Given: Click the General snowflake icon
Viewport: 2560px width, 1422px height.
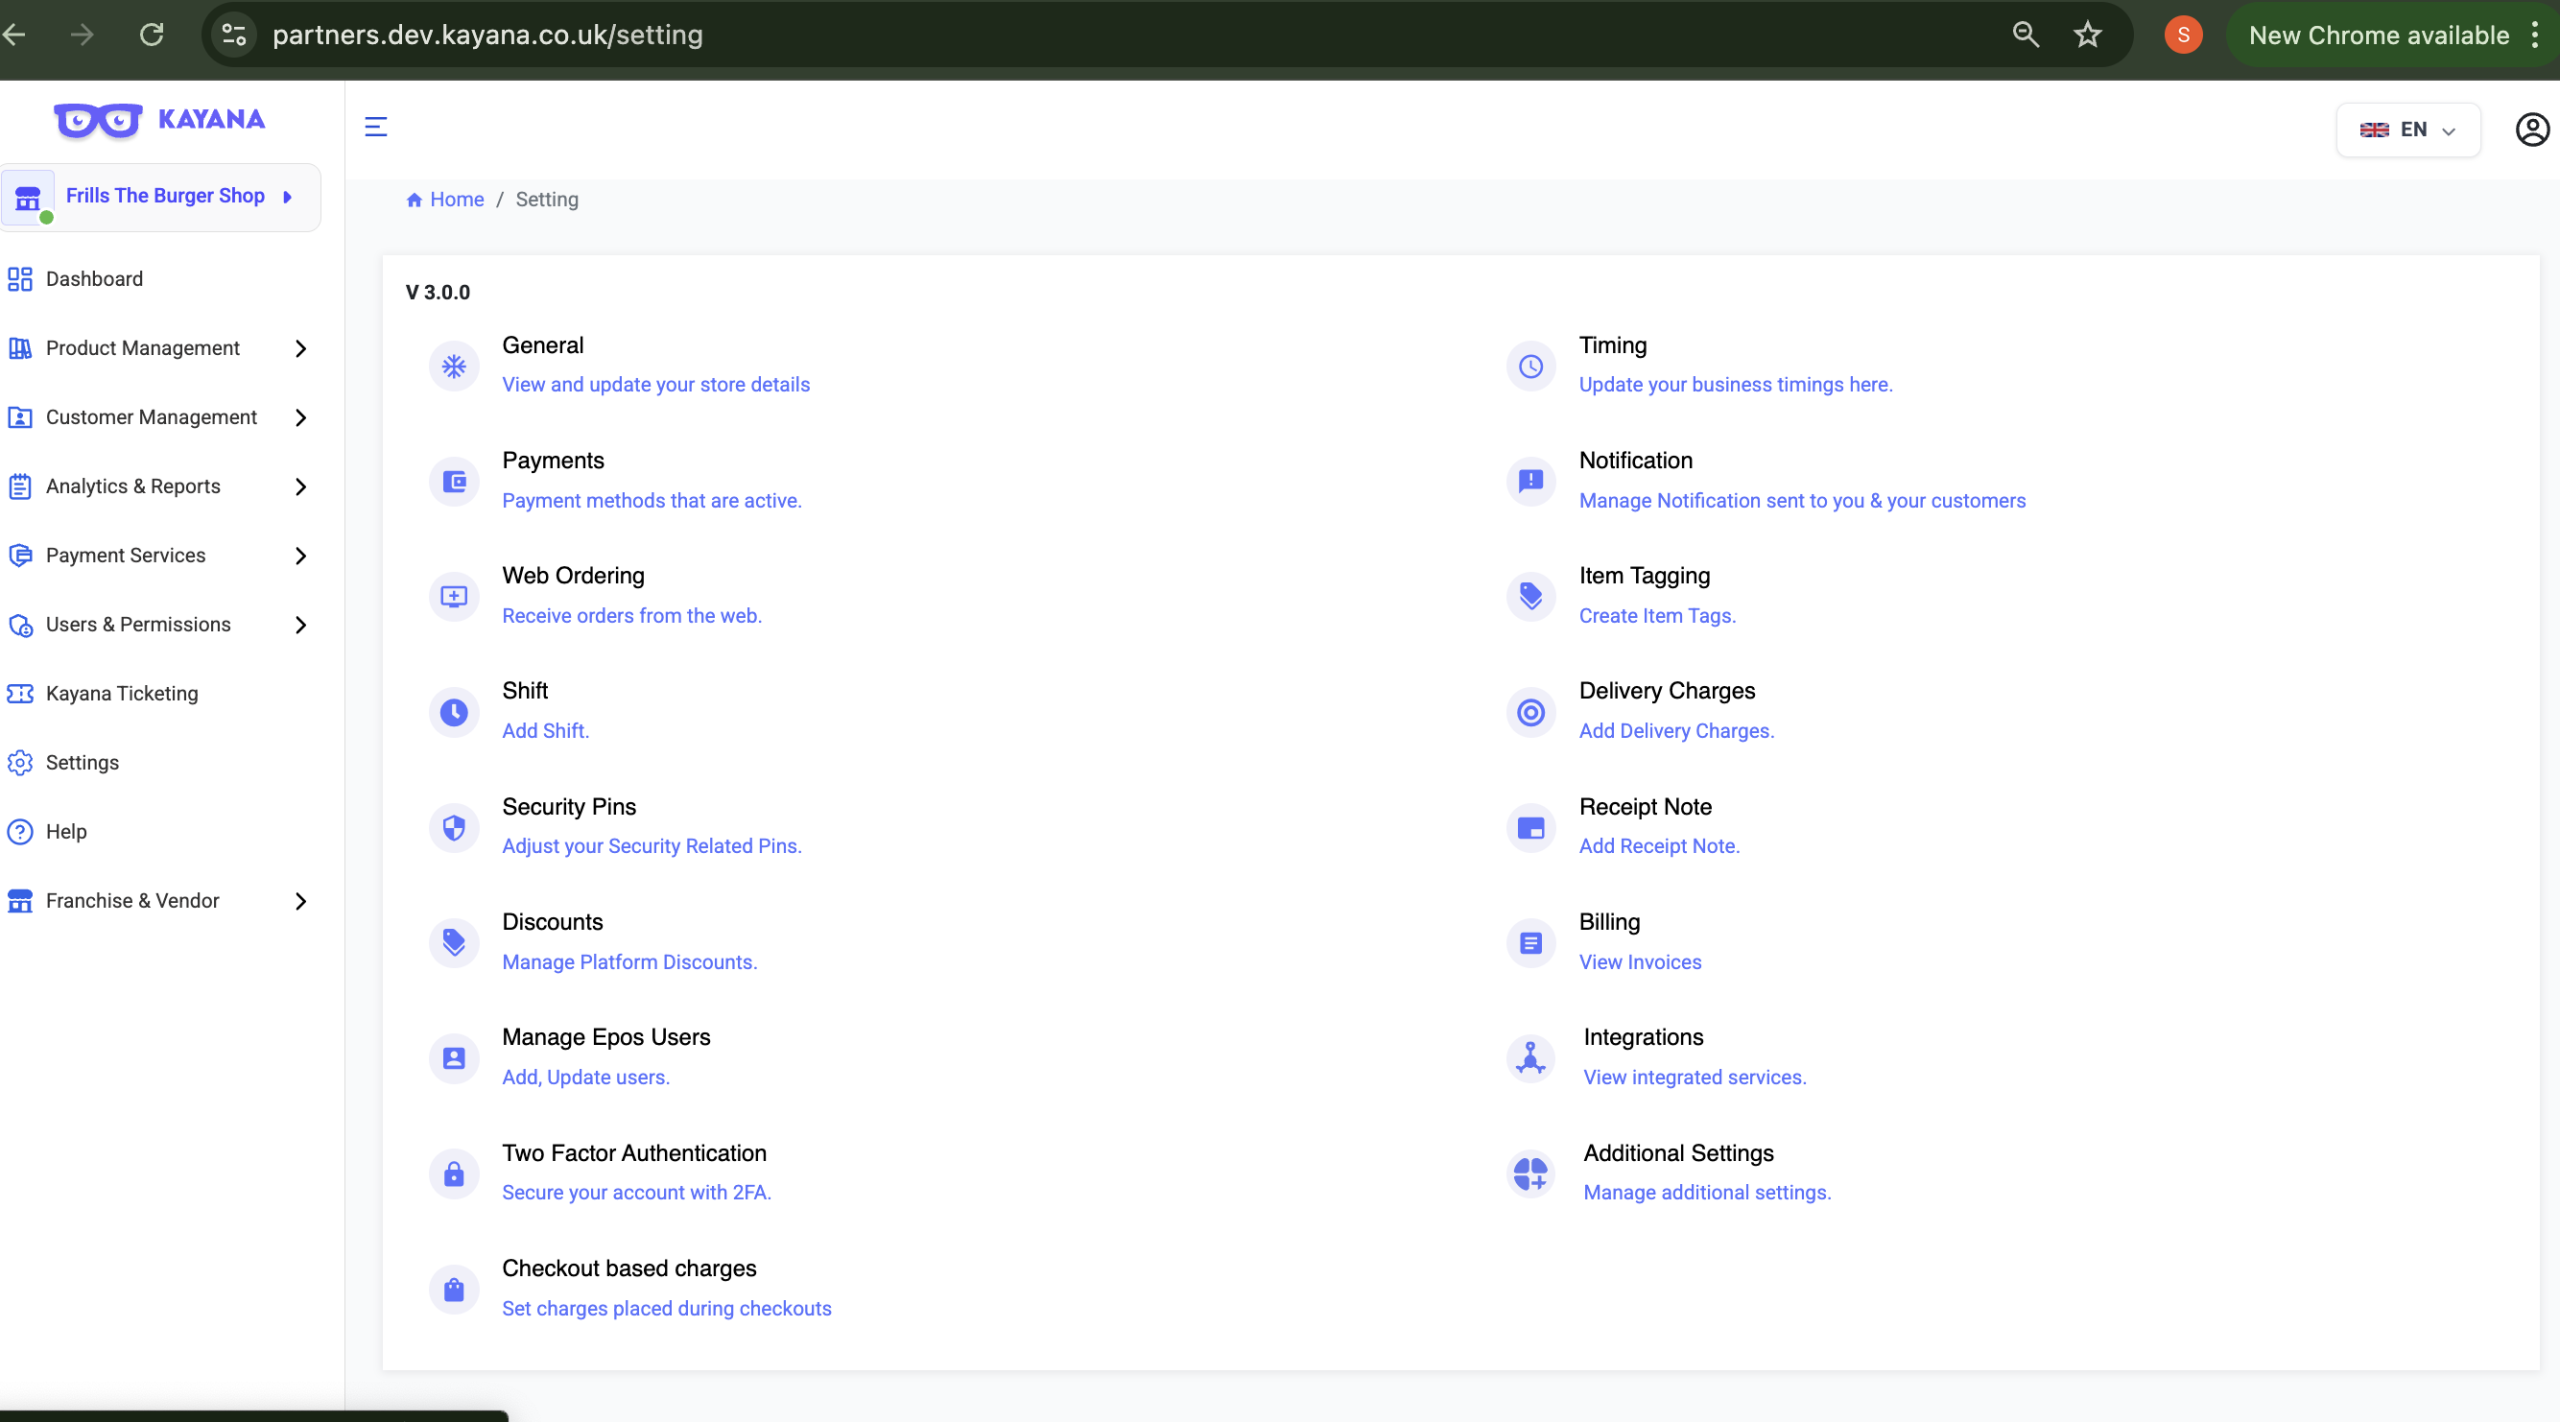Looking at the screenshot, I should pos(454,366).
